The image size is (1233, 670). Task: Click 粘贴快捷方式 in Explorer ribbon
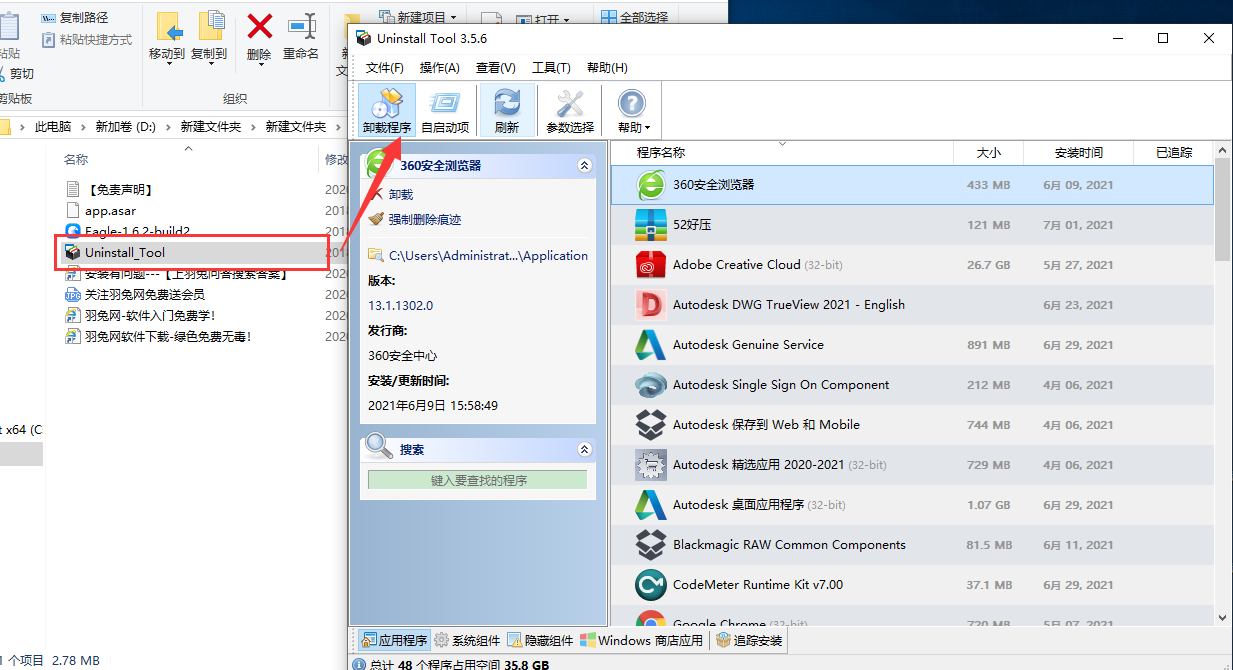[87, 40]
